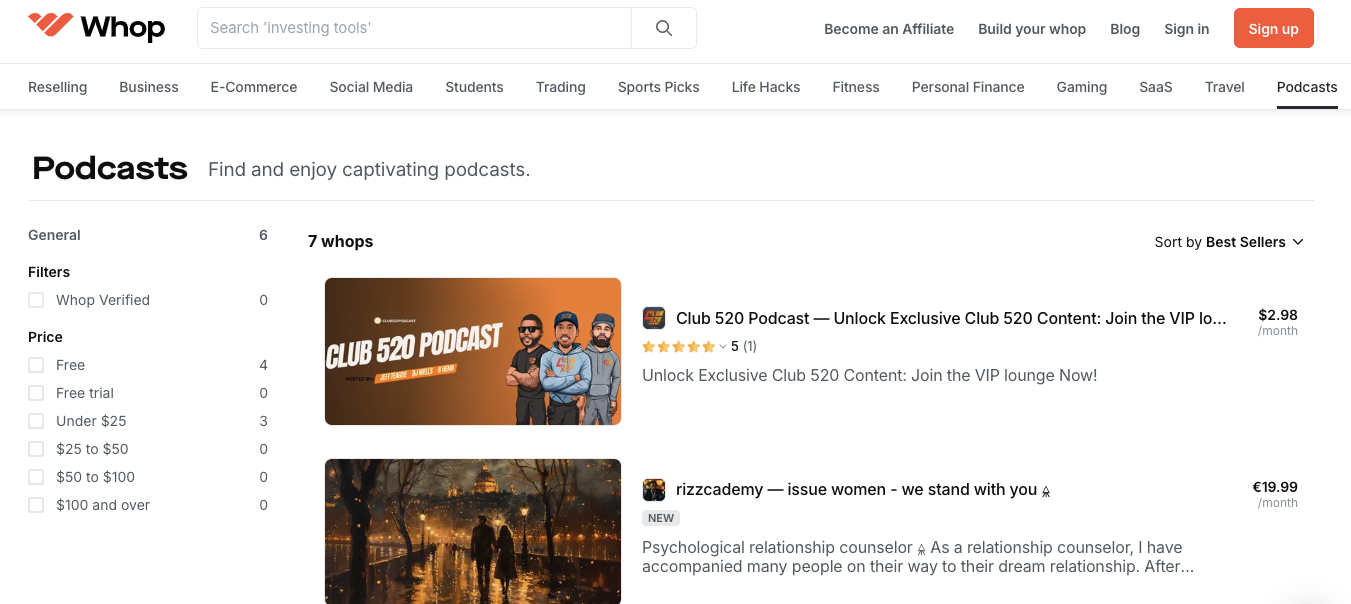Click the Club 520 Podcast avatar icon
The height and width of the screenshot is (604, 1351).
654,318
